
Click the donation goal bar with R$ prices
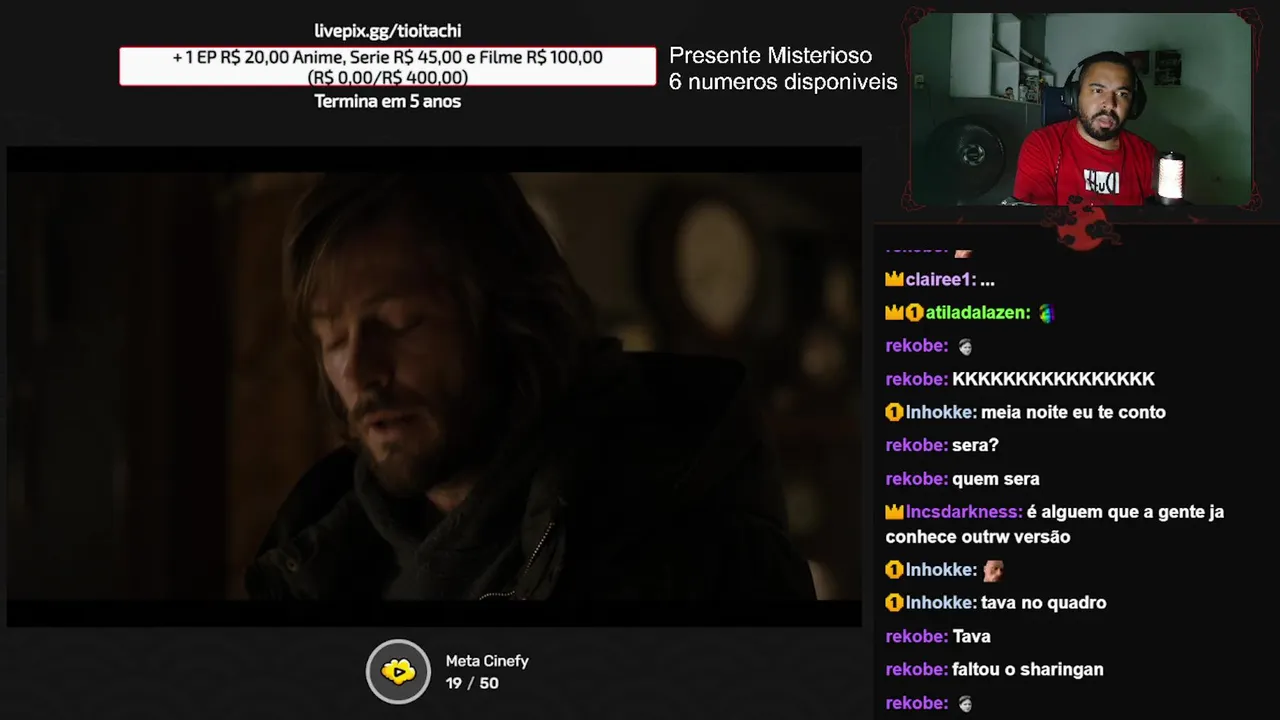click(388, 67)
